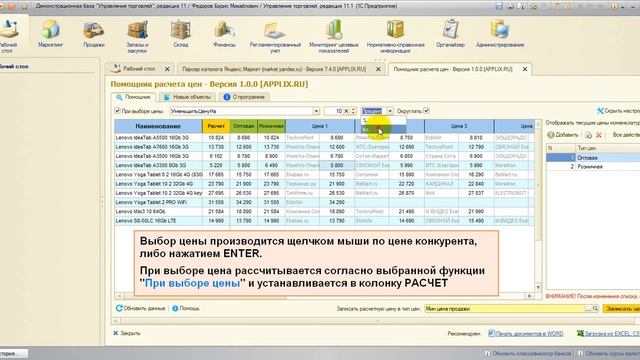Click the Скрыть настройки button

point(618,111)
